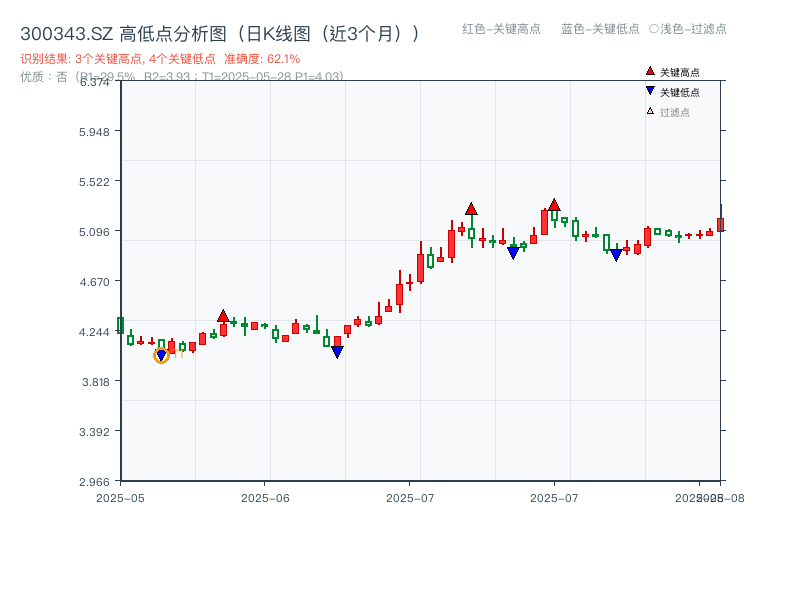Toggle the 浅色-过滤点 legend entry
Image resolution: width=800 pixels, height=600 pixels.
[x=696, y=30]
